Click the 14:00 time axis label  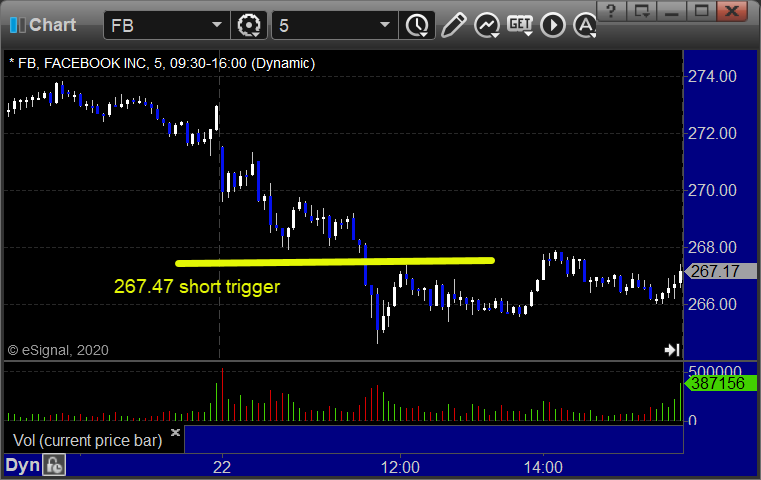coord(543,467)
